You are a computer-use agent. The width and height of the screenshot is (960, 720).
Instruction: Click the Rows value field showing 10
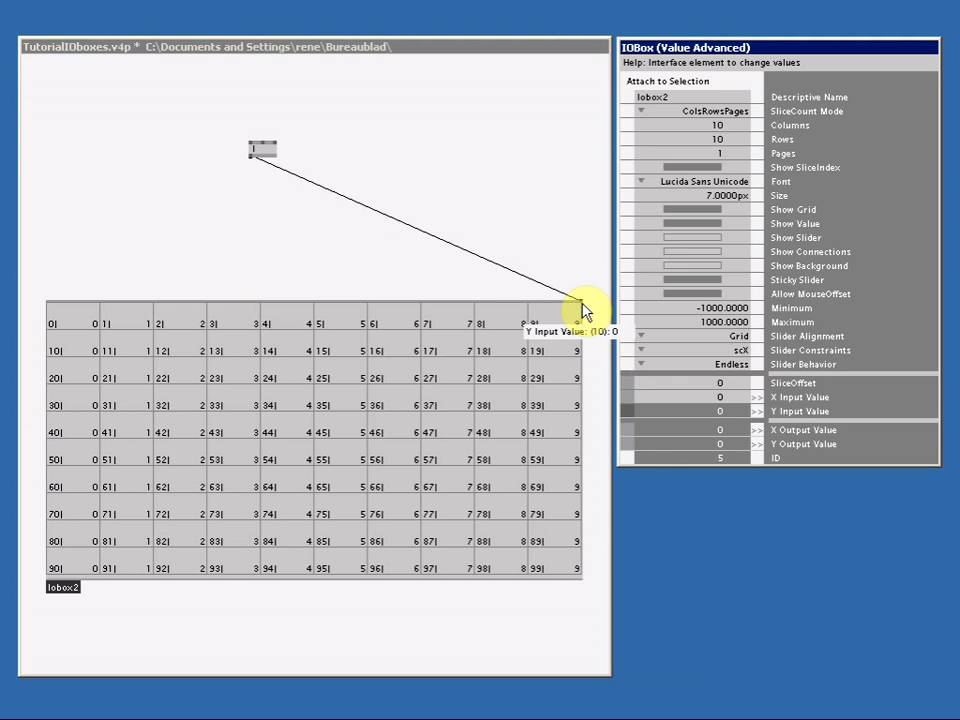point(692,139)
